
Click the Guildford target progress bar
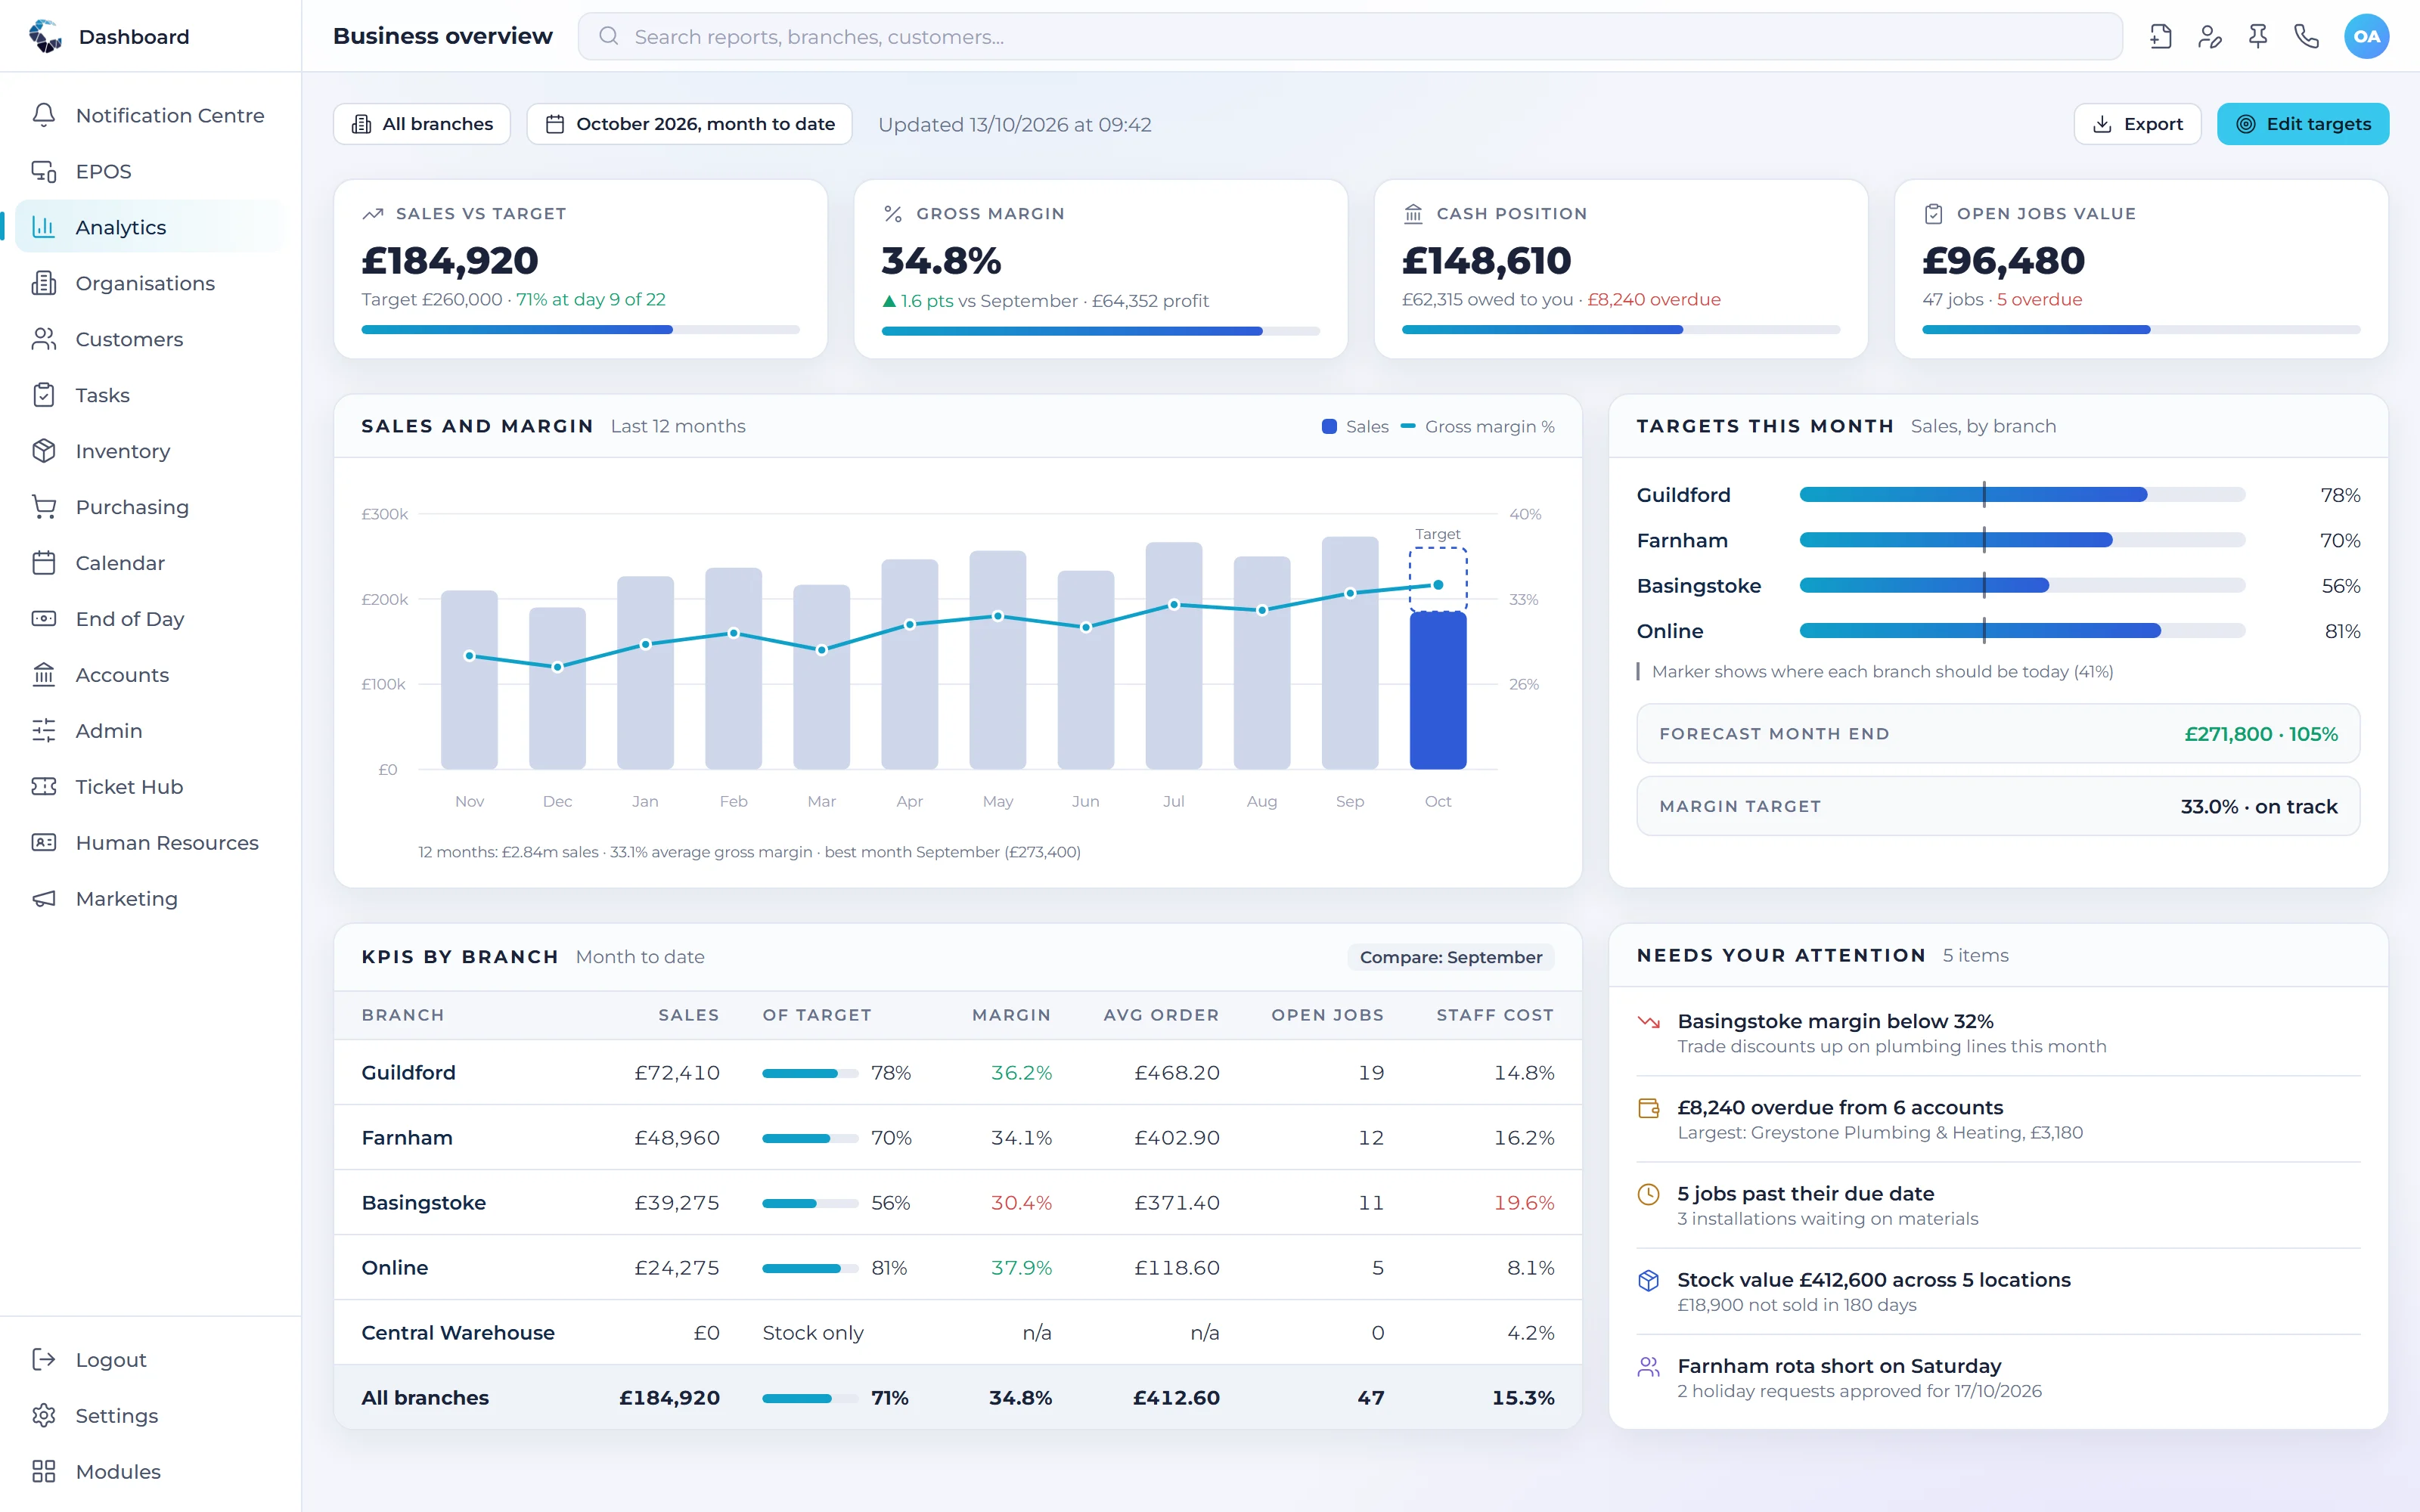(x=2022, y=494)
